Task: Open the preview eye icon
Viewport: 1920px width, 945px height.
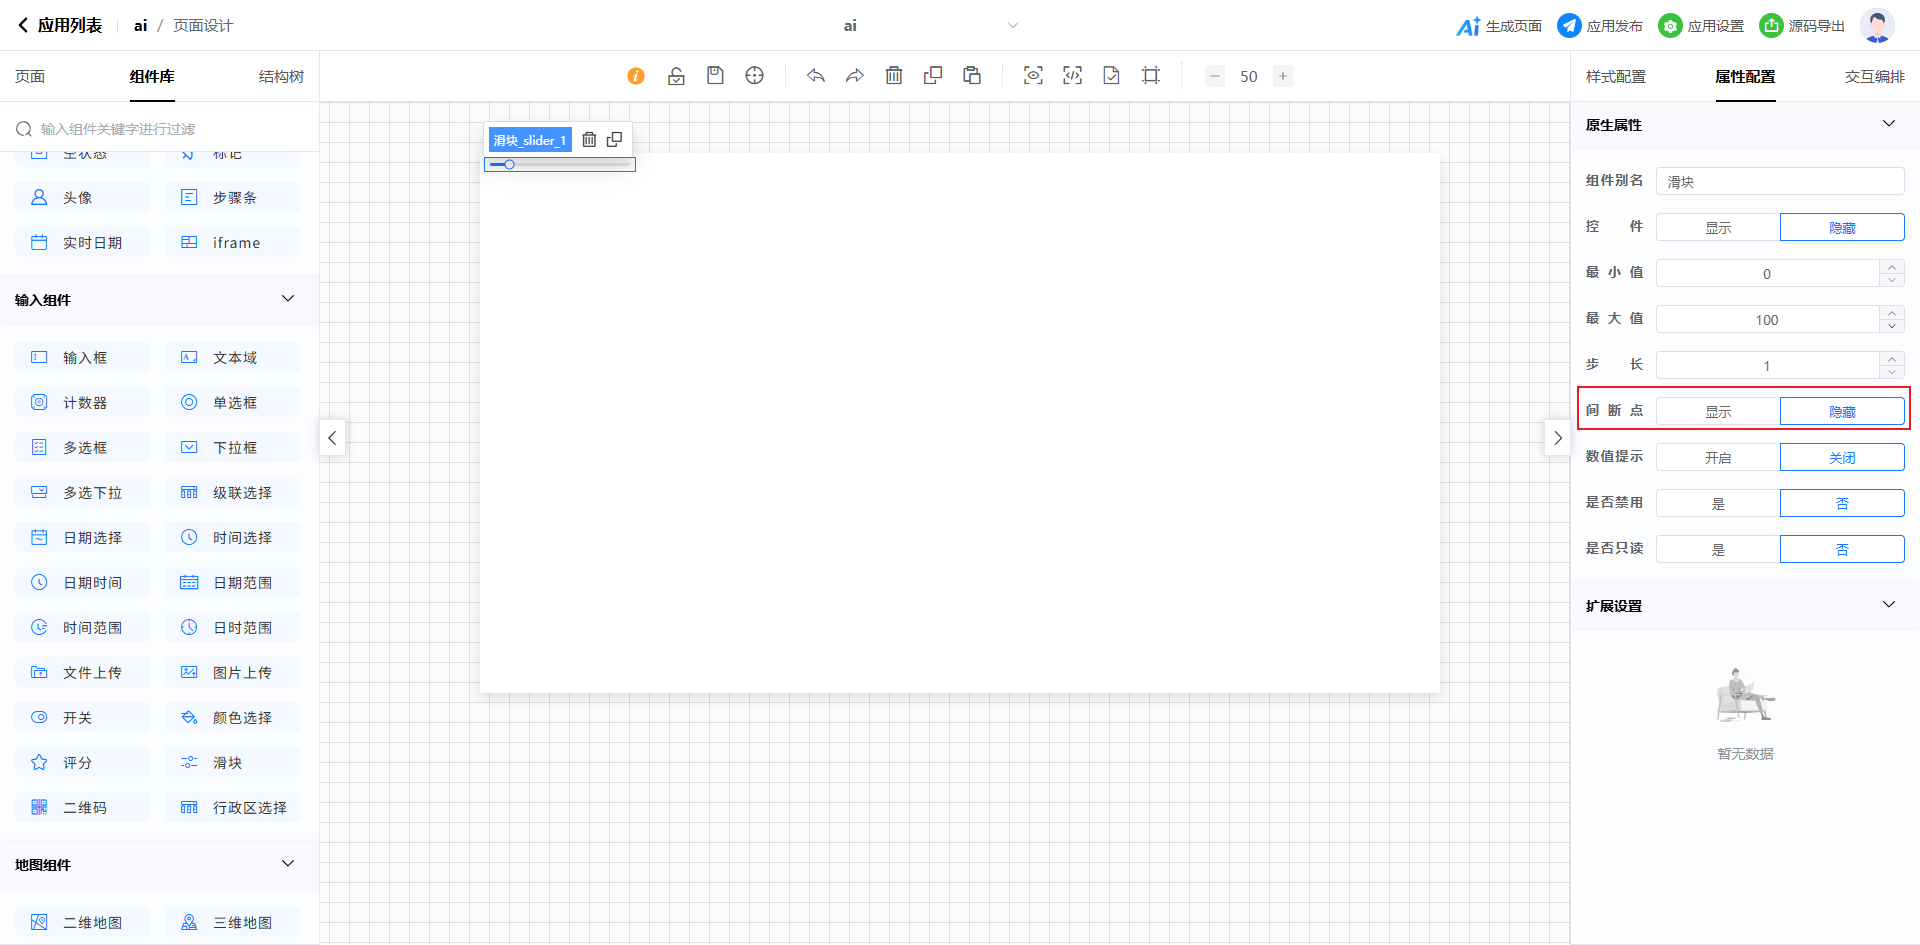Action: point(1033,76)
